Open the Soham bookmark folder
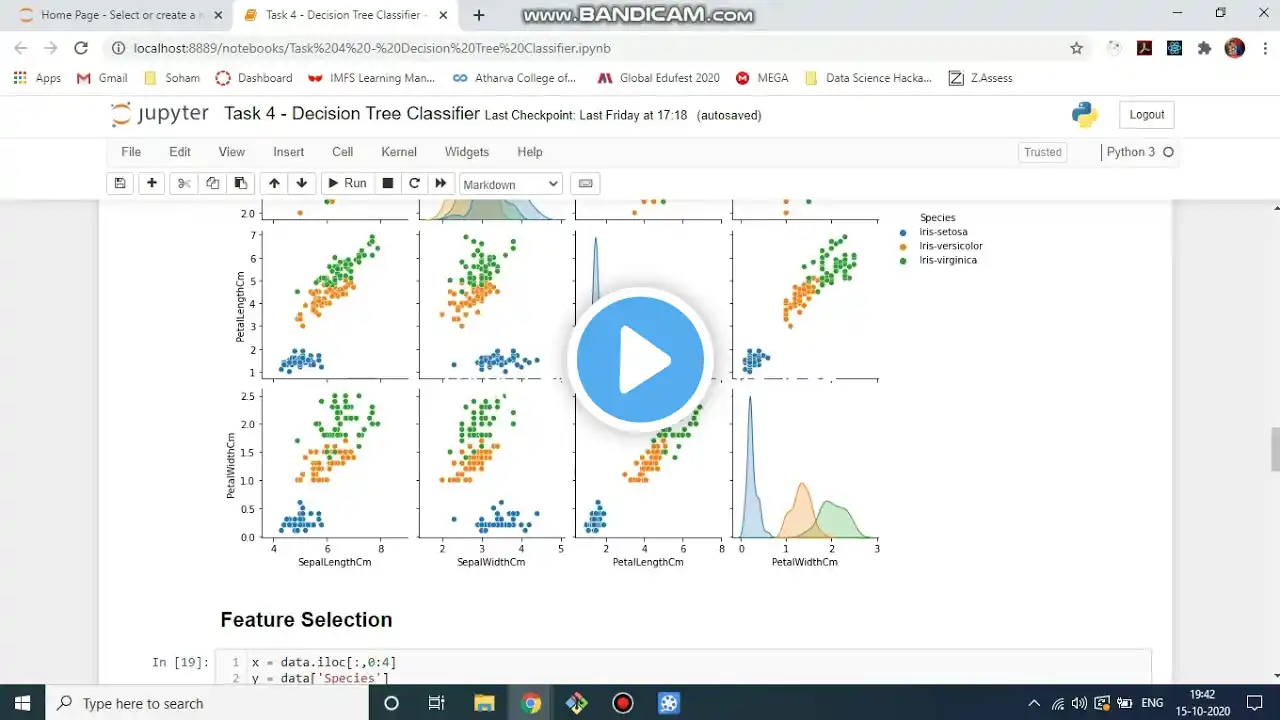This screenshot has width=1280, height=720. coord(172,78)
